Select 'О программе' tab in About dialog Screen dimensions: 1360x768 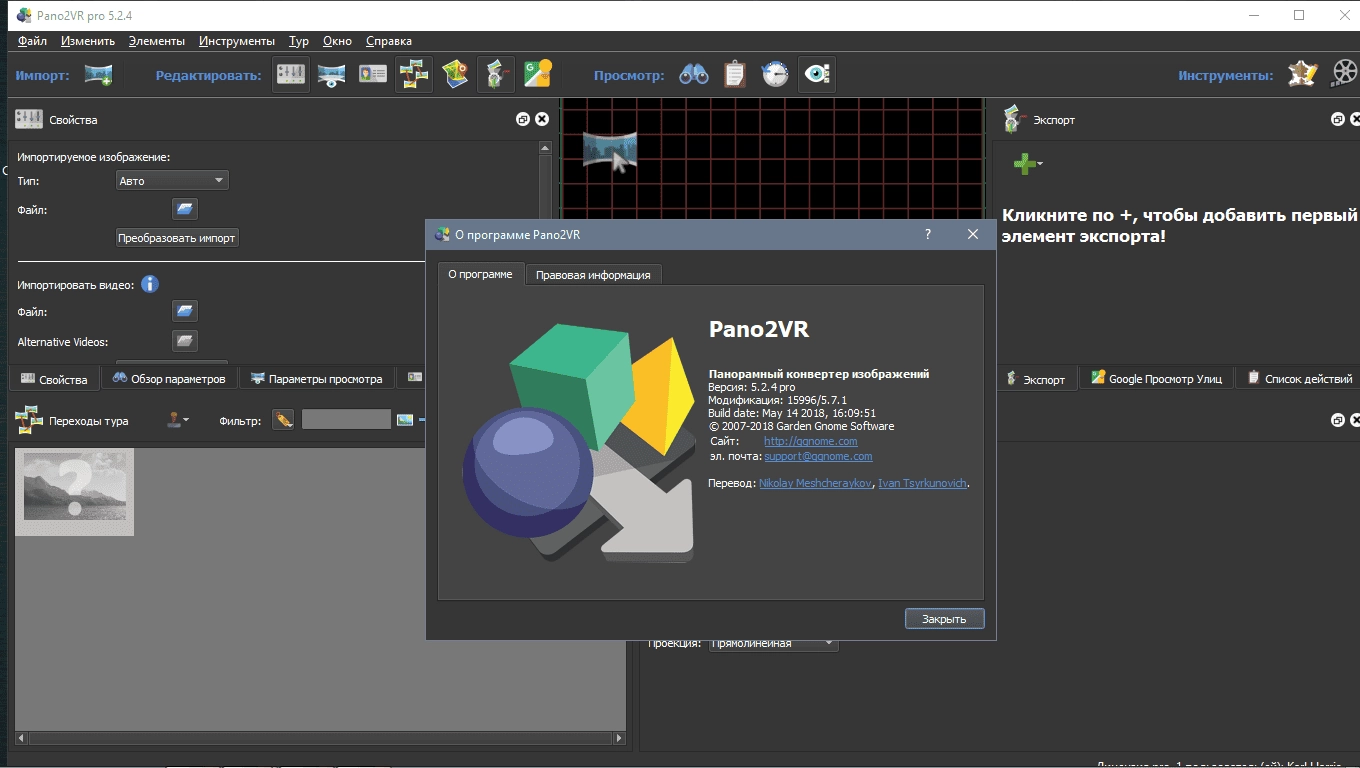click(x=480, y=274)
